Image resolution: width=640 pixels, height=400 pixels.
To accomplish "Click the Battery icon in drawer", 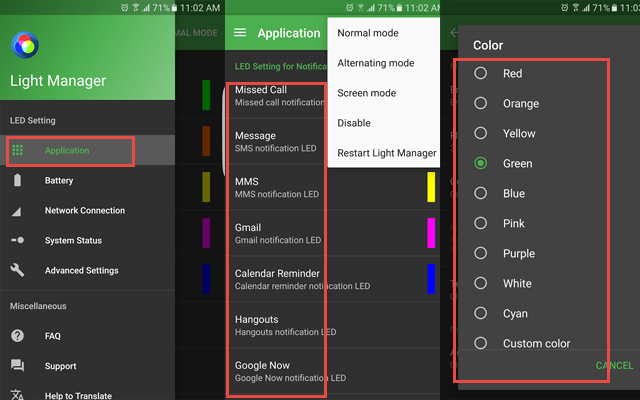I will click(17, 180).
